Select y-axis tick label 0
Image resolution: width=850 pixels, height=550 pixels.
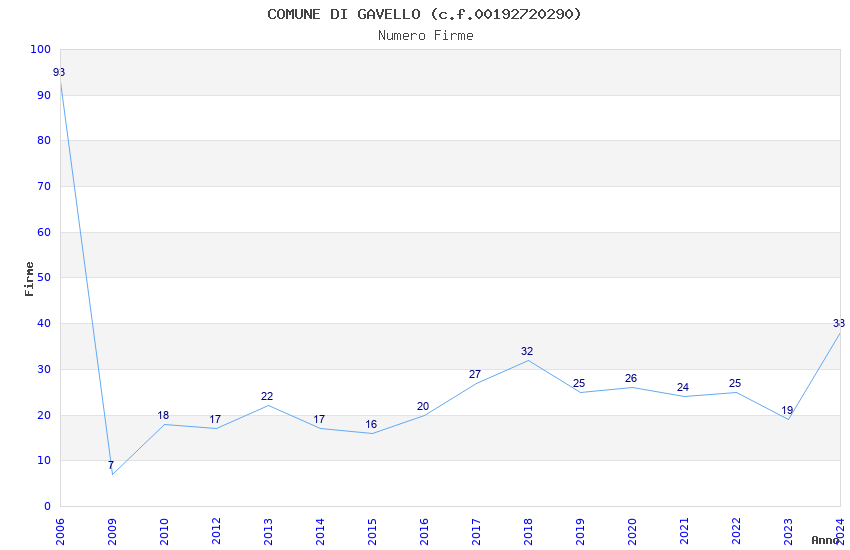pyautogui.click(x=48, y=507)
